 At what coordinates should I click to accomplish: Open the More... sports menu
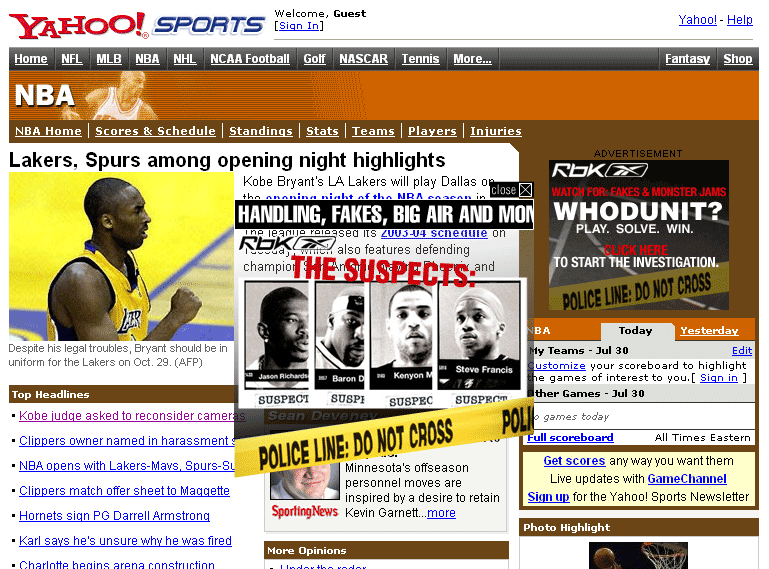pos(472,59)
